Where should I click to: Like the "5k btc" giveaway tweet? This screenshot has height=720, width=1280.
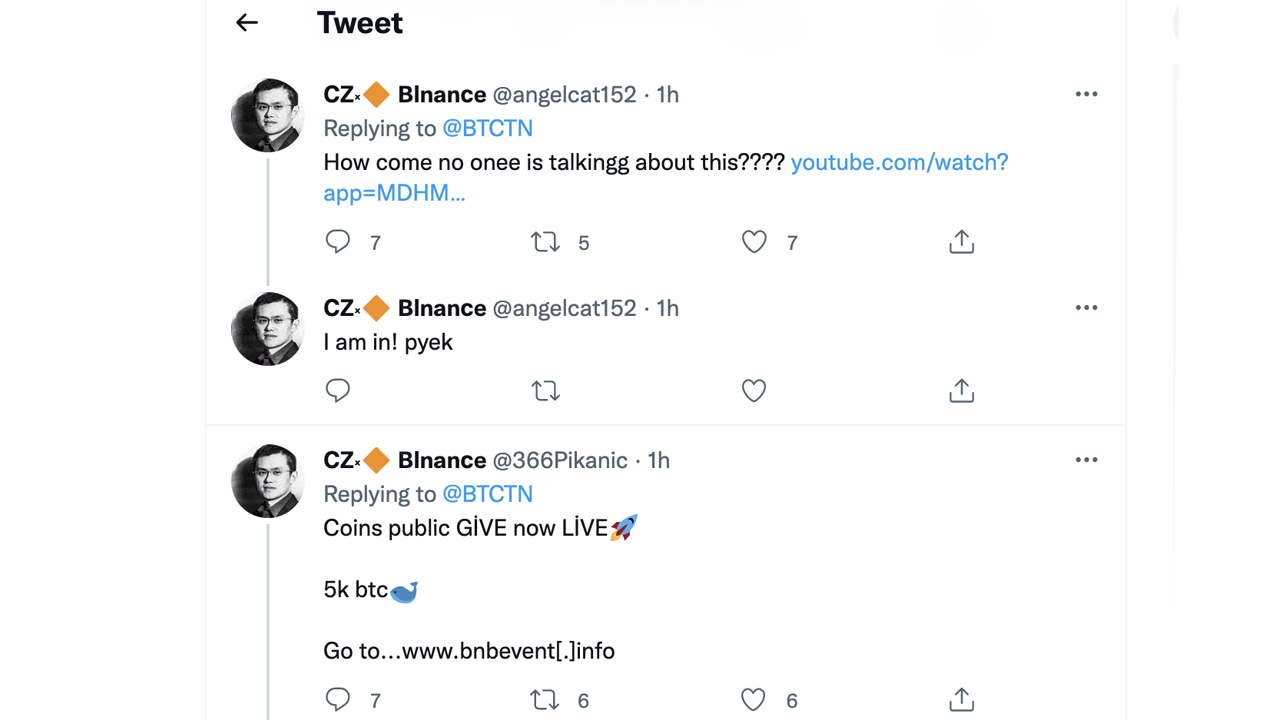pyautogui.click(x=754, y=699)
